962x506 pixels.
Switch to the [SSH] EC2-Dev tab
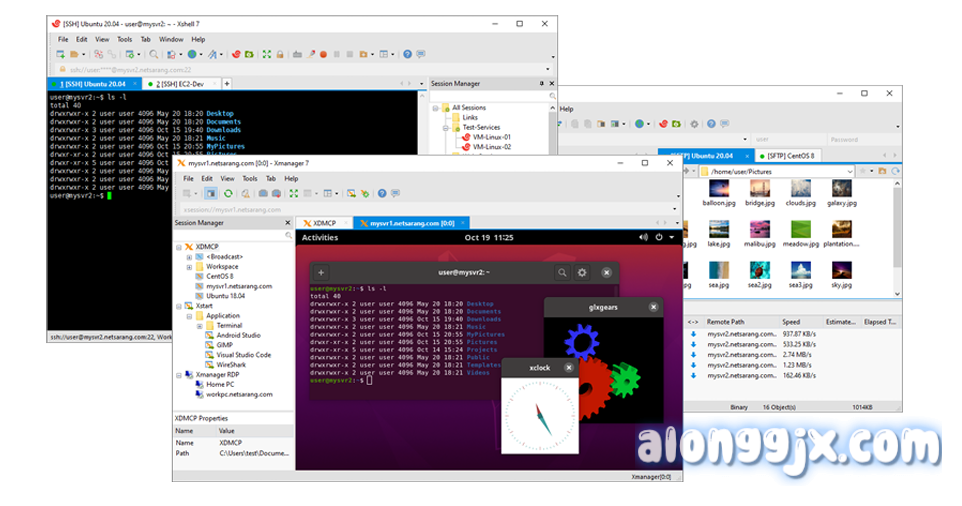[178, 84]
